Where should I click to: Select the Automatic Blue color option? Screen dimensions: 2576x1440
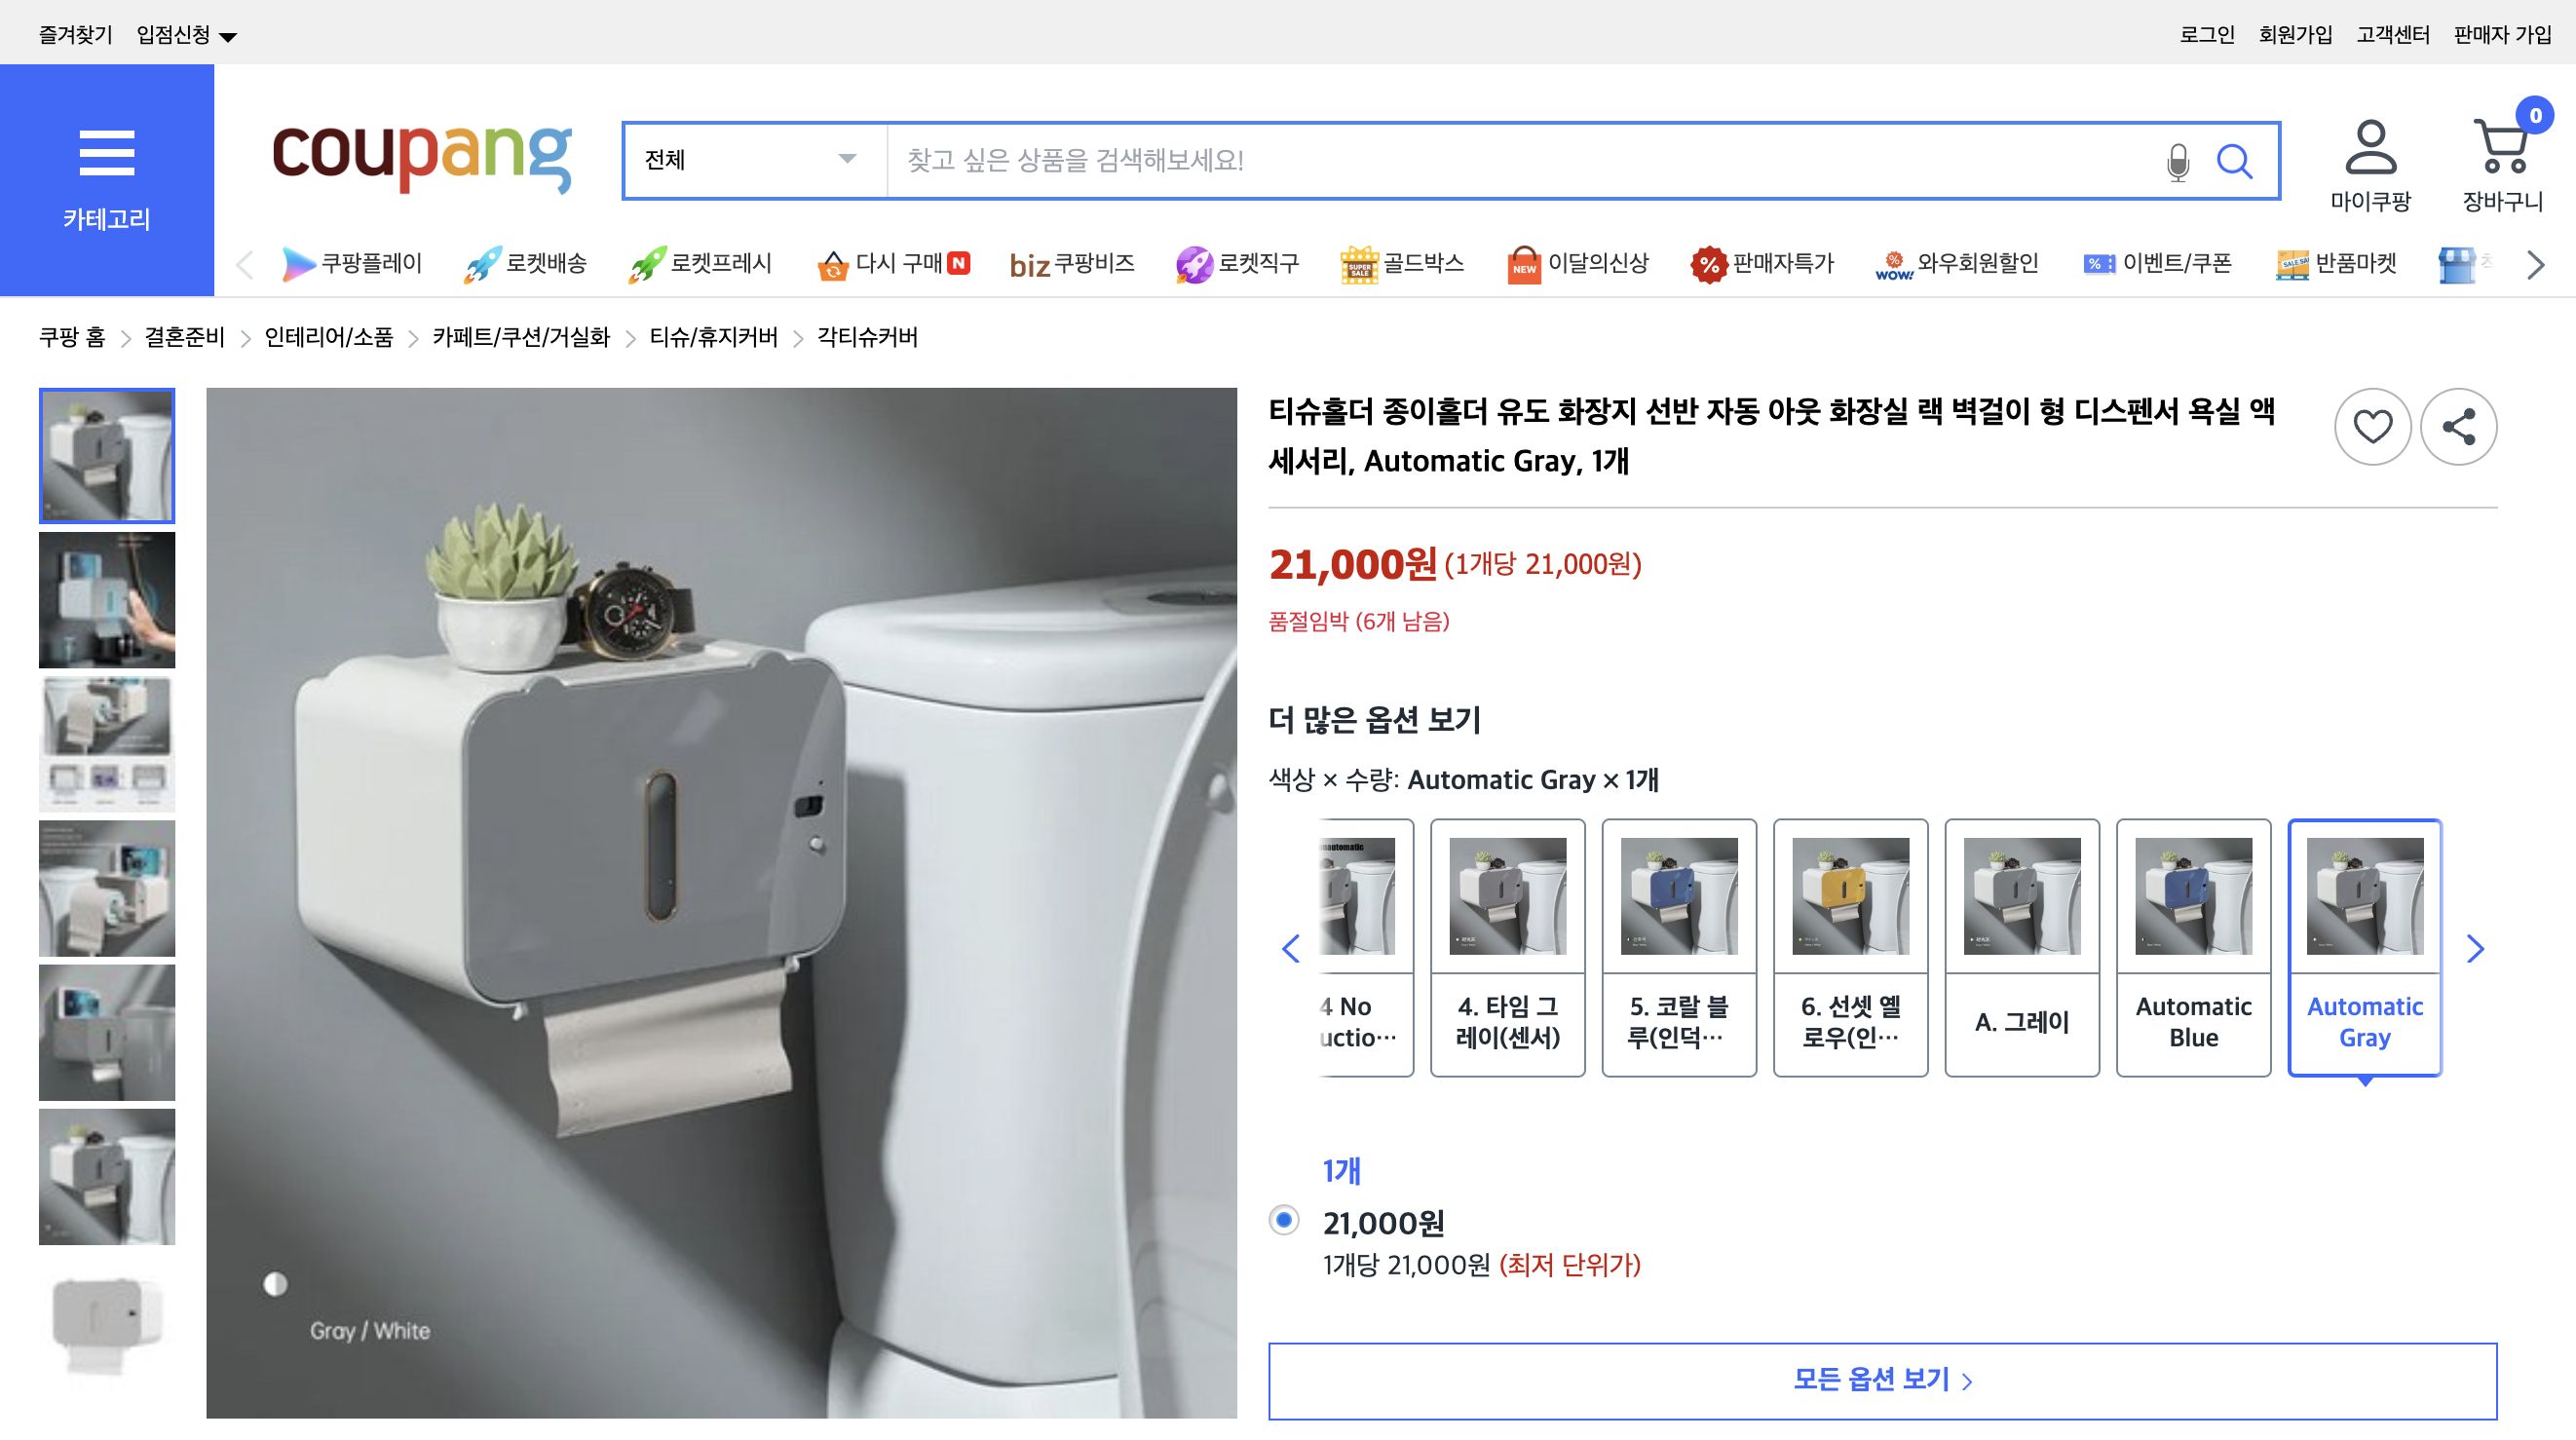coord(2193,947)
